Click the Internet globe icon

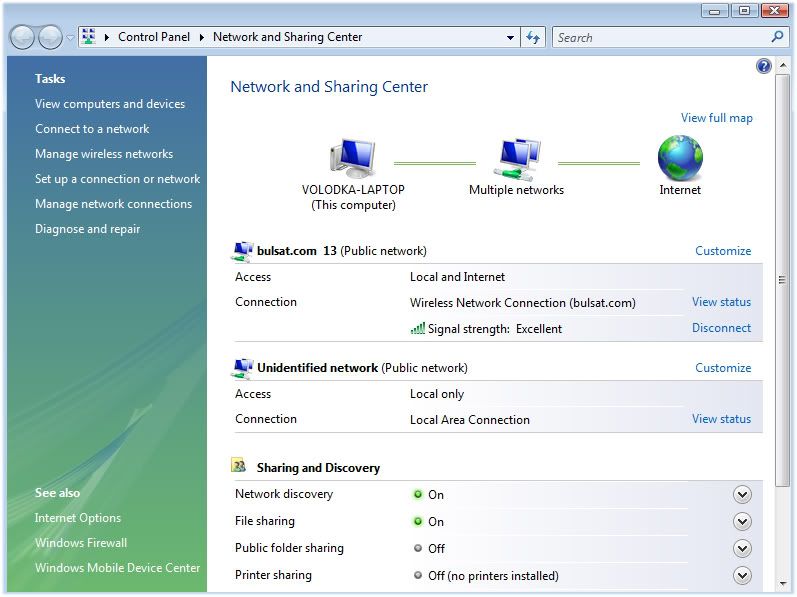(x=680, y=158)
